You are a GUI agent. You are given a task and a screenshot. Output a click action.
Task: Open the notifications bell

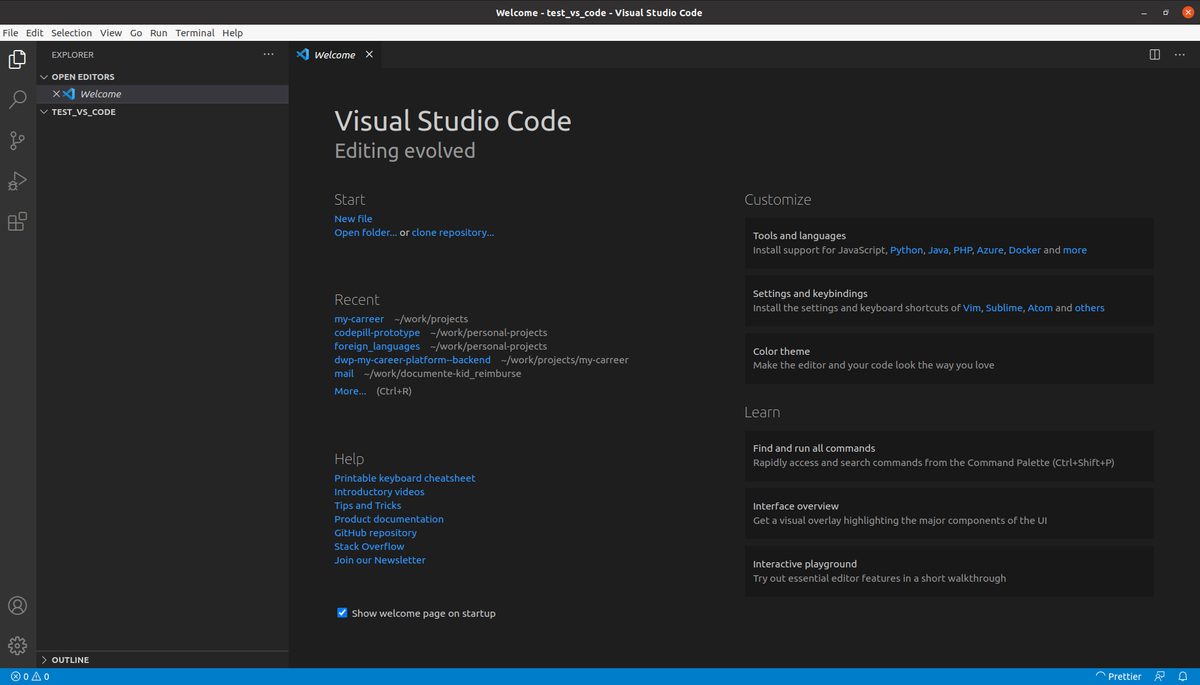tap(1185, 676)
